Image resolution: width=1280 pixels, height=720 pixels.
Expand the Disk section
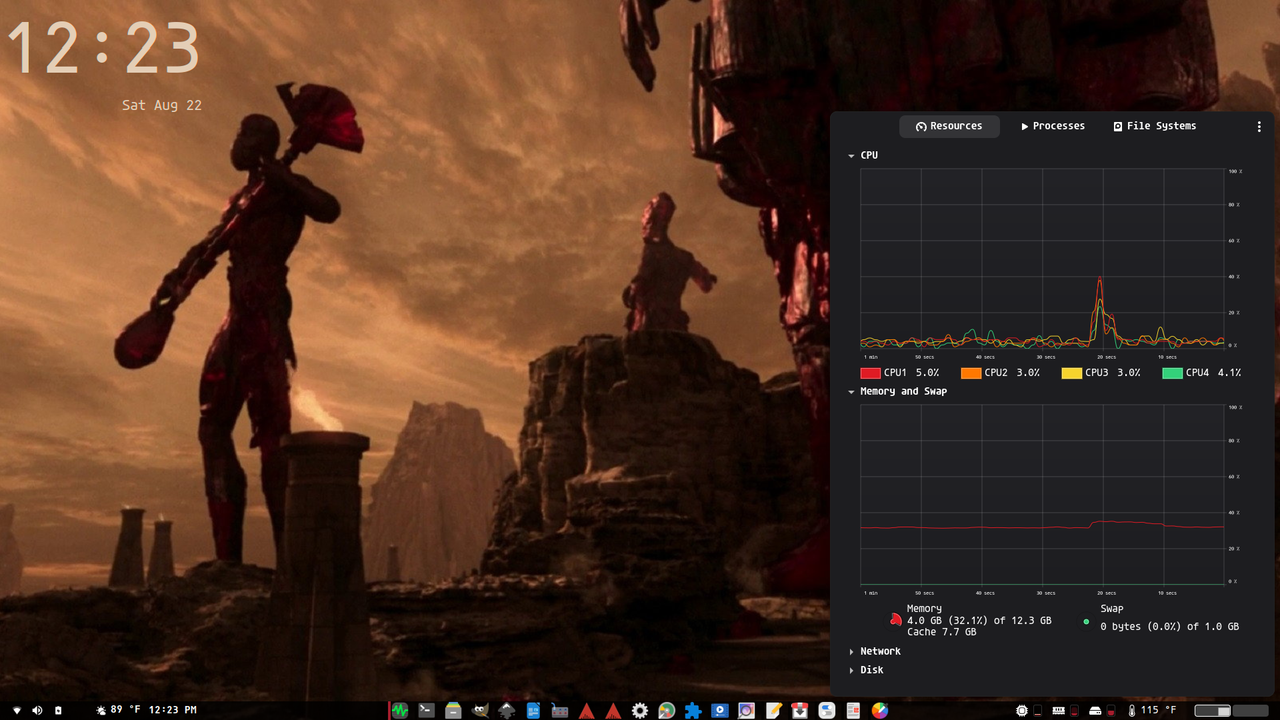pos(851,671)
